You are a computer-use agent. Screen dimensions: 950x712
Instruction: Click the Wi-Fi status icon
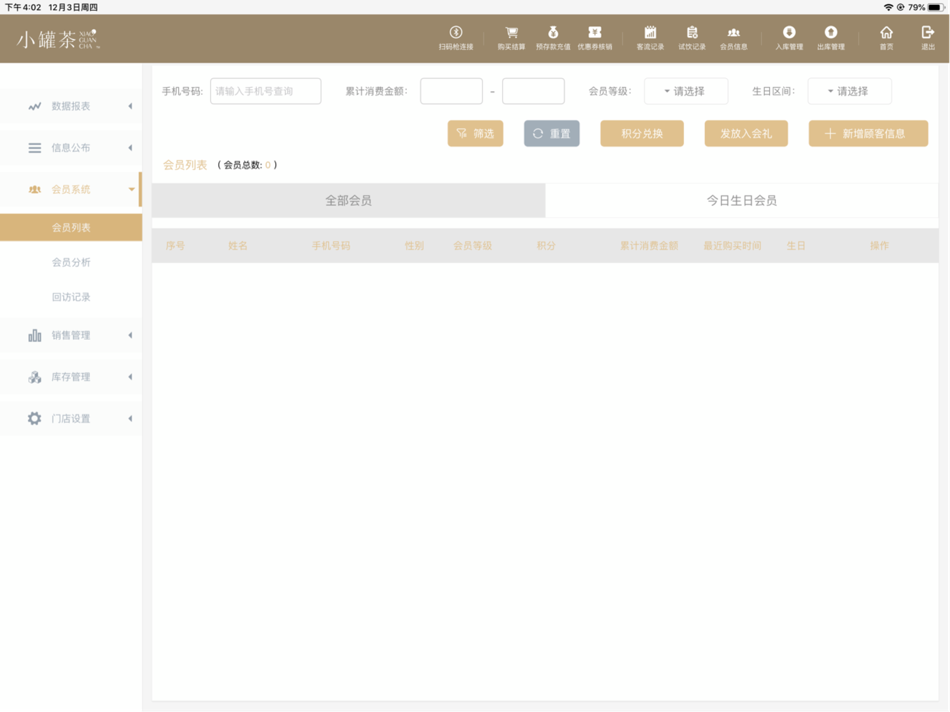[888, 7]
